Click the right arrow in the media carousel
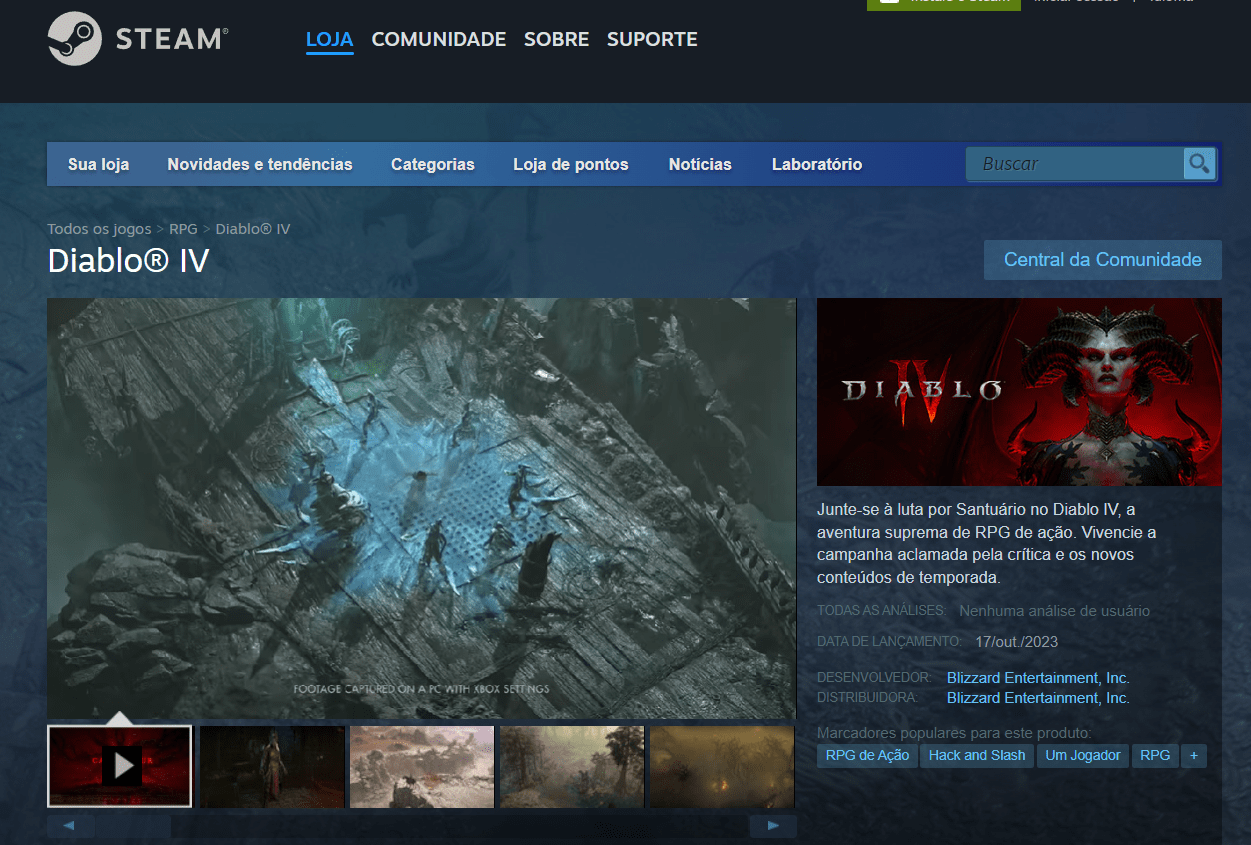This screenshot has width=1251, height=845. [772, 825]
